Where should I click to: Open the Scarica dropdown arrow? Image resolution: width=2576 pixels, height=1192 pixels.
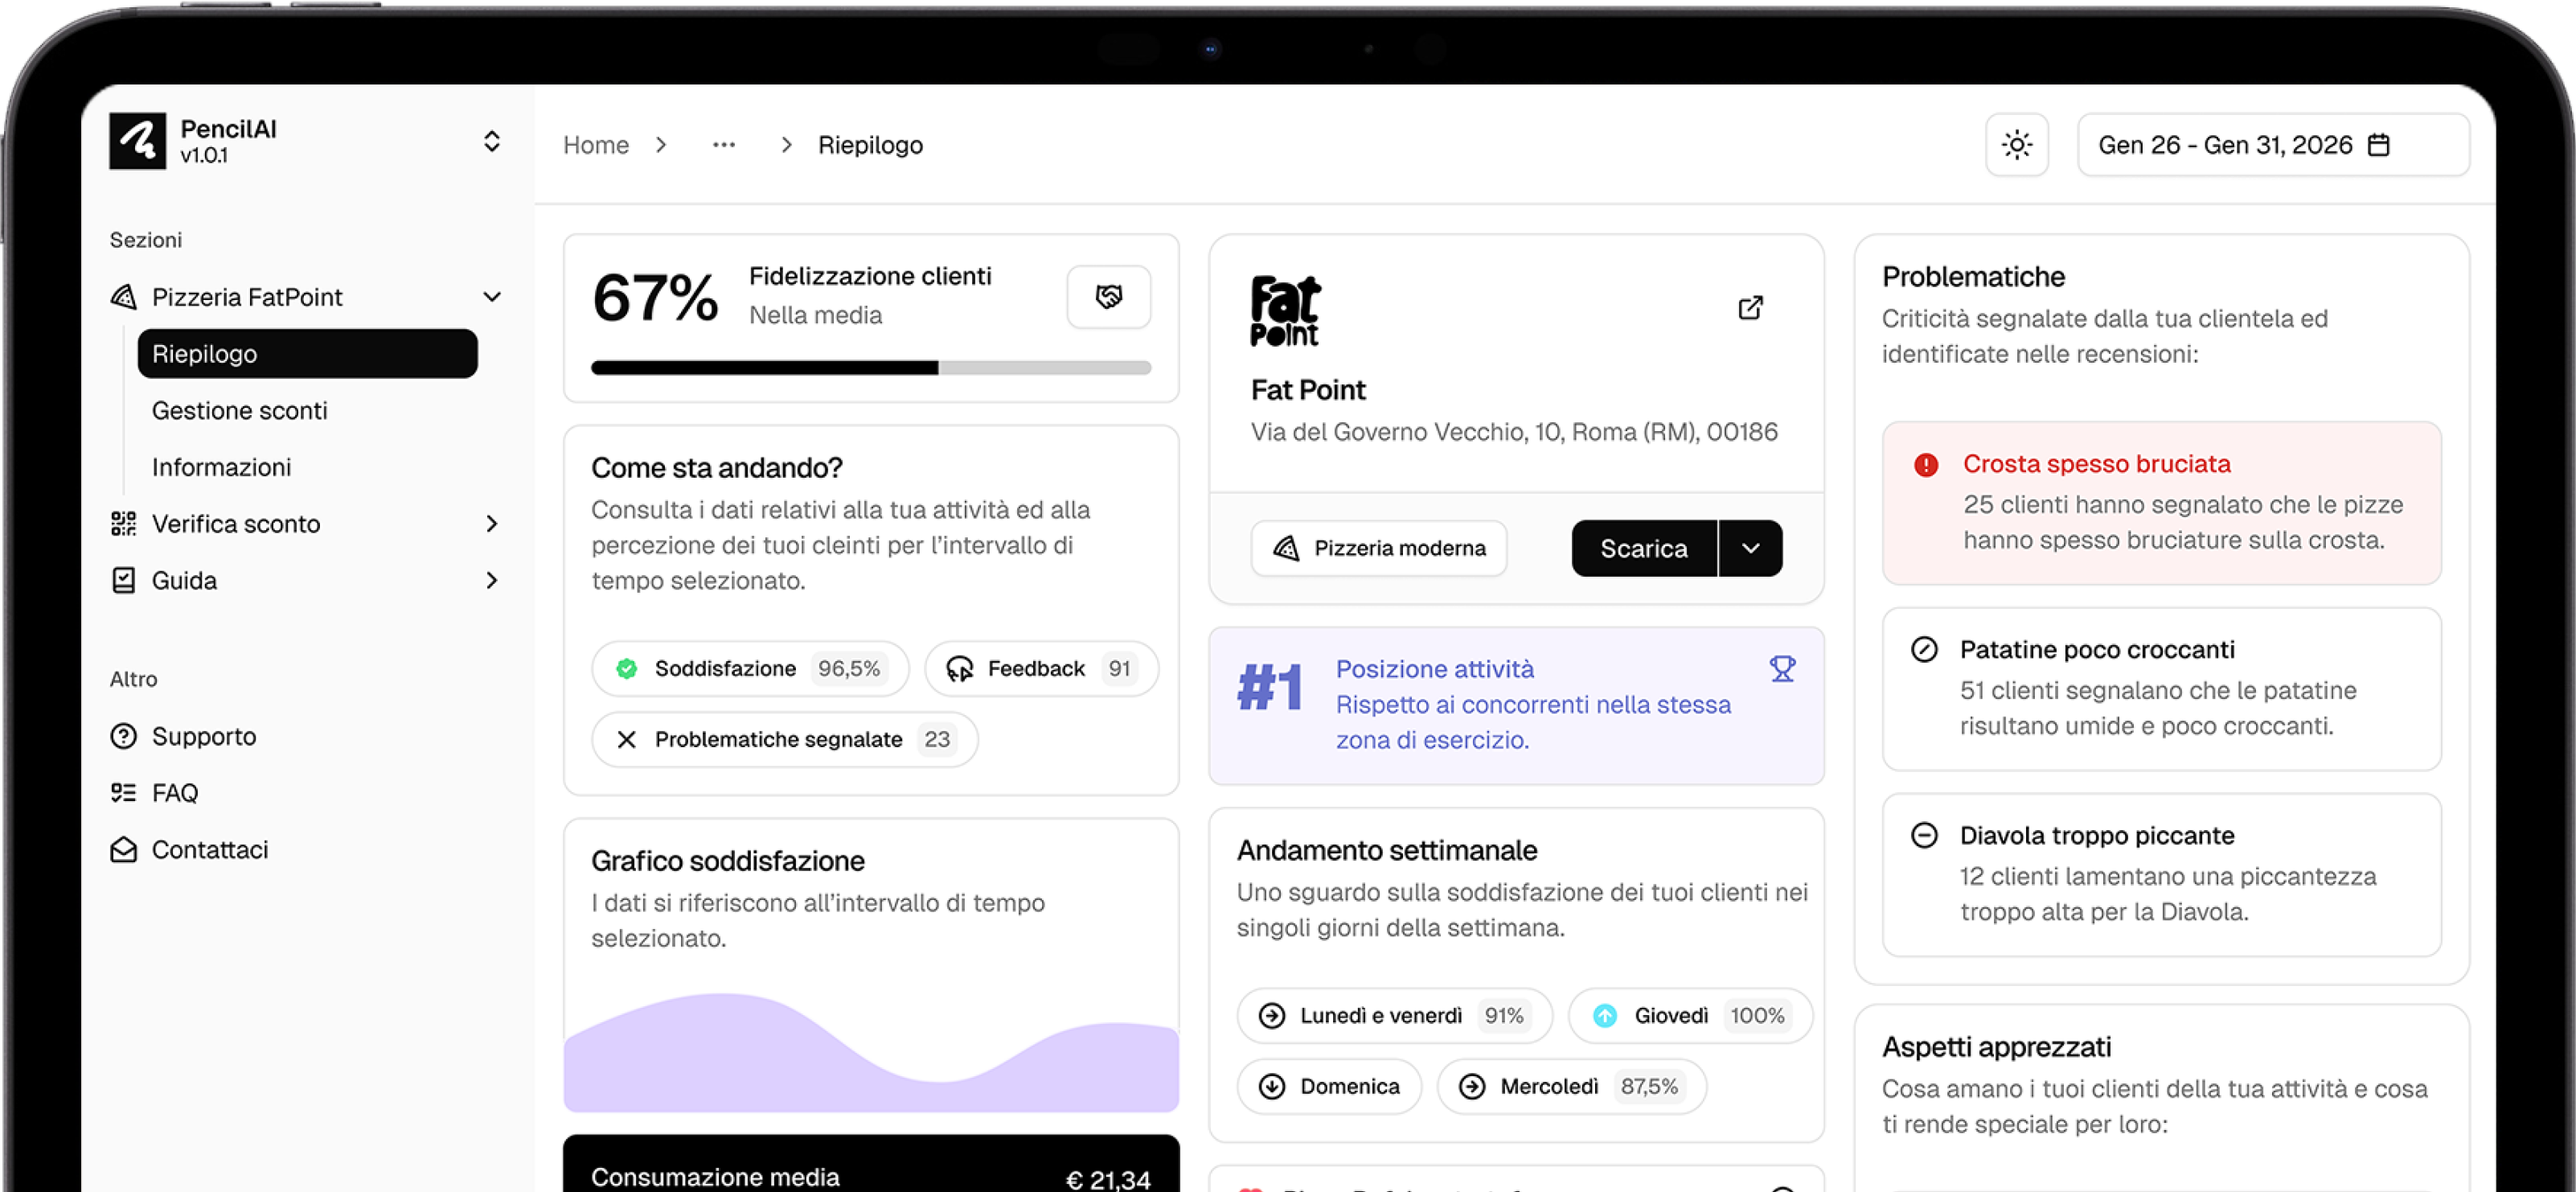pos(1750,548)
